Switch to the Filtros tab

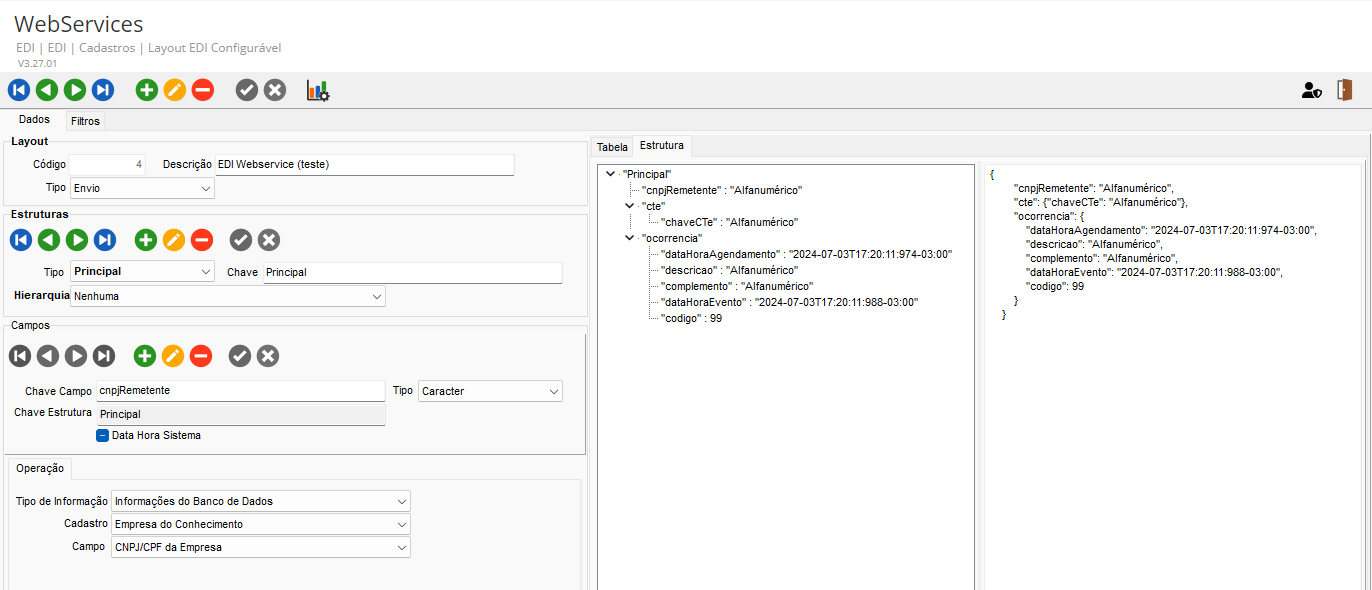coord(85,121)
